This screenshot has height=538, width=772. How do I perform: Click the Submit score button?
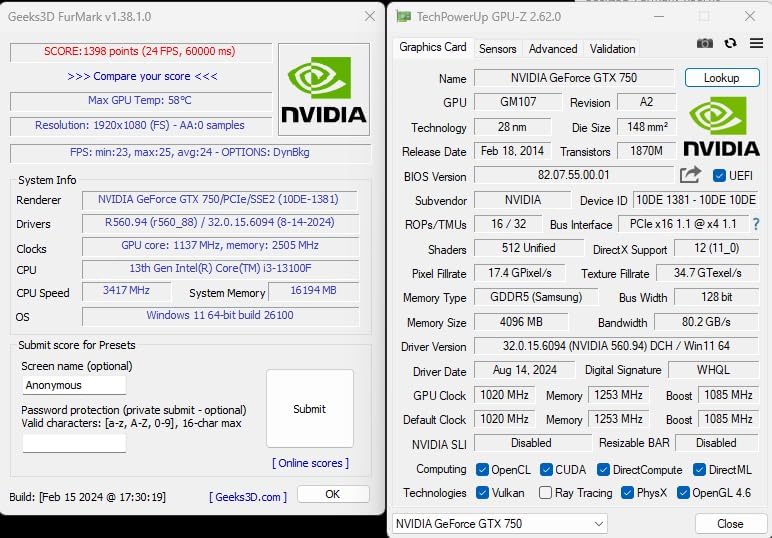click(x=310, y=409)
